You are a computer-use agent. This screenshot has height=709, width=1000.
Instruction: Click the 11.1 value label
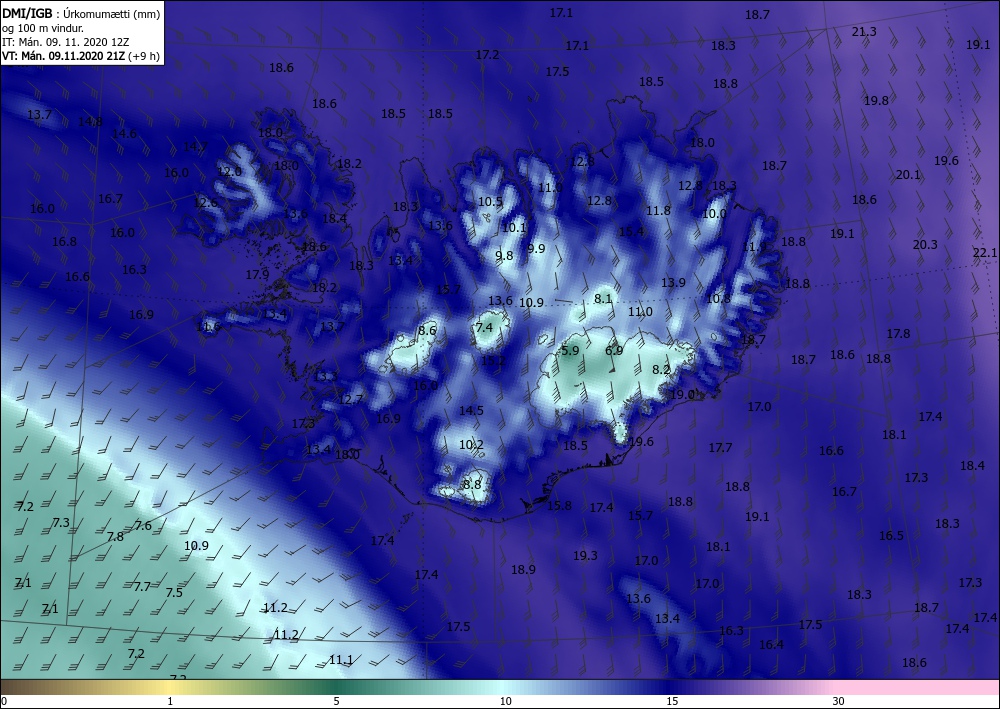[341, 660]
